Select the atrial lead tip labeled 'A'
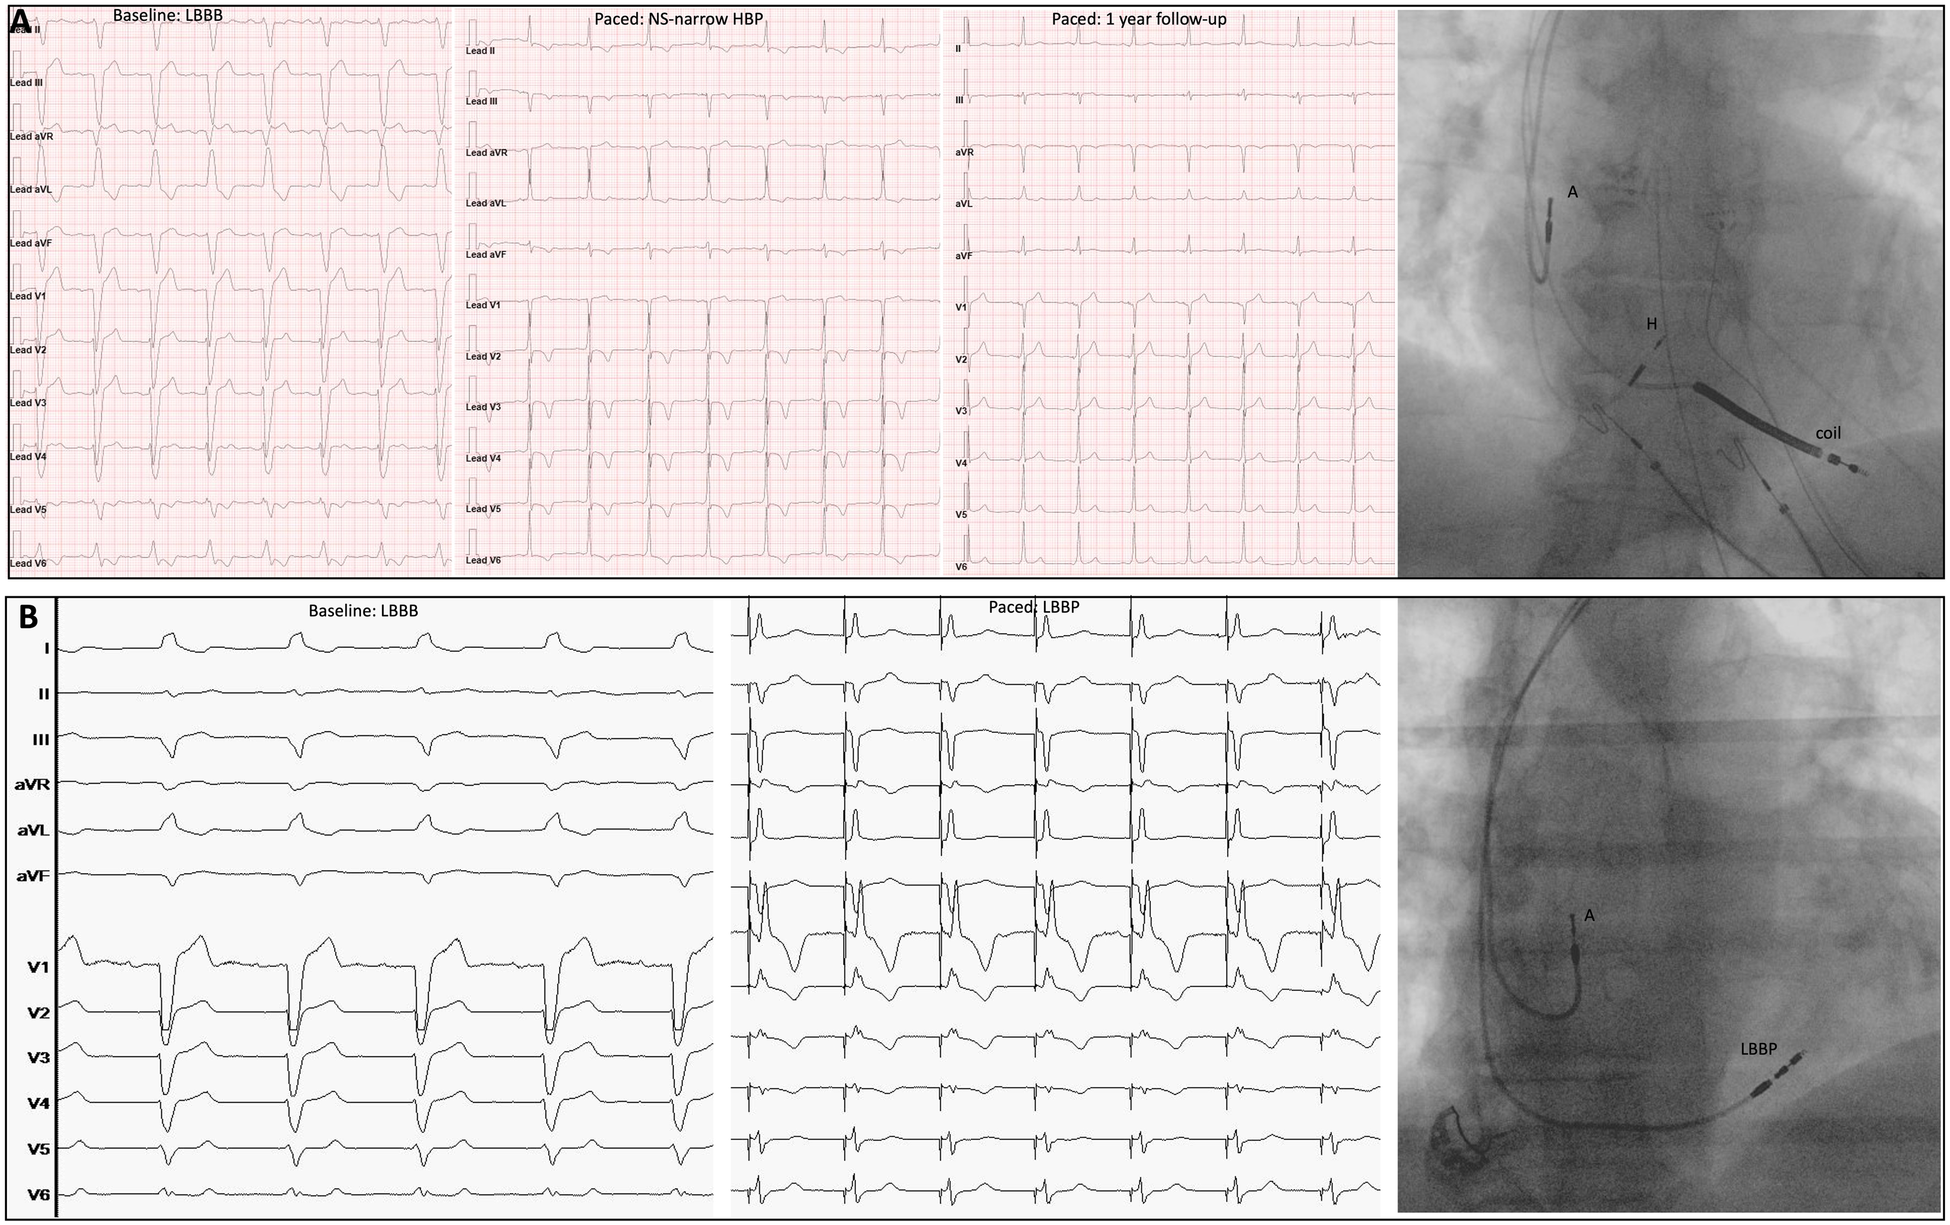1950x1225 pixels. point(1570,191)
